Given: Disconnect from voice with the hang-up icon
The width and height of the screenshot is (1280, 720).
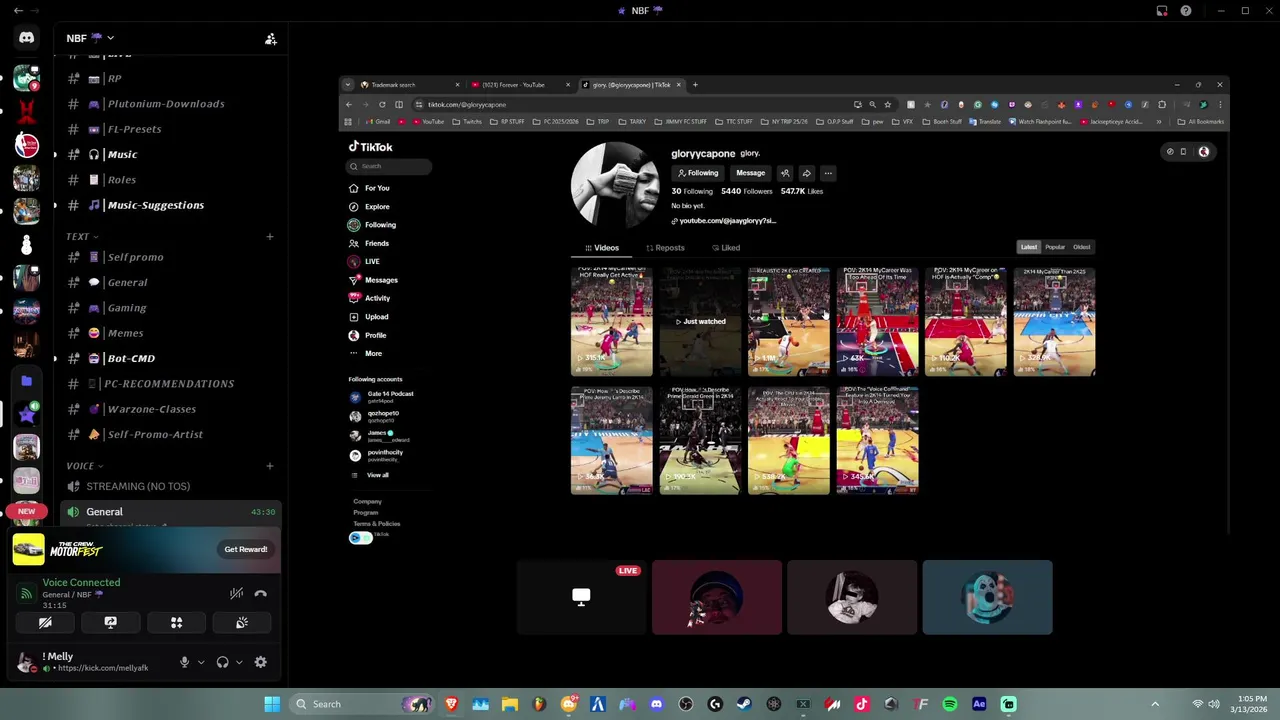Looking at the screenshot, I should [261, 593].
